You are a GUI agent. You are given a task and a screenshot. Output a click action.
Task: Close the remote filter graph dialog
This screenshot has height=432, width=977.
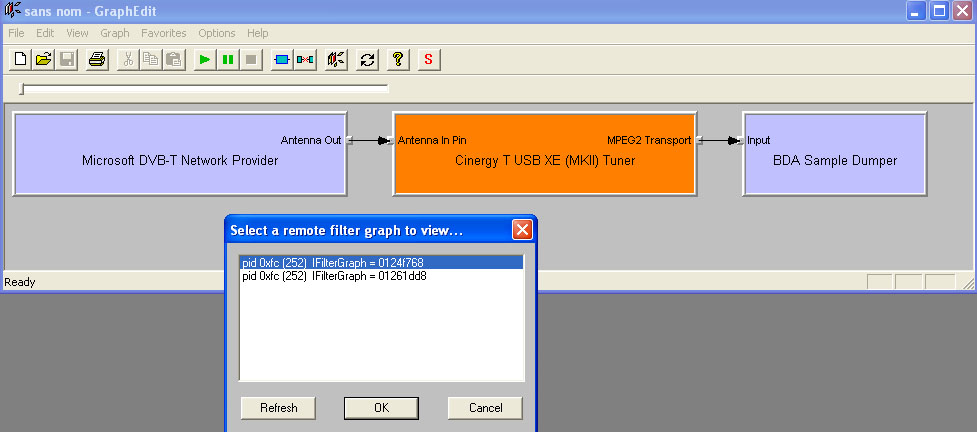pyautogui.click(x=522, y=230)
